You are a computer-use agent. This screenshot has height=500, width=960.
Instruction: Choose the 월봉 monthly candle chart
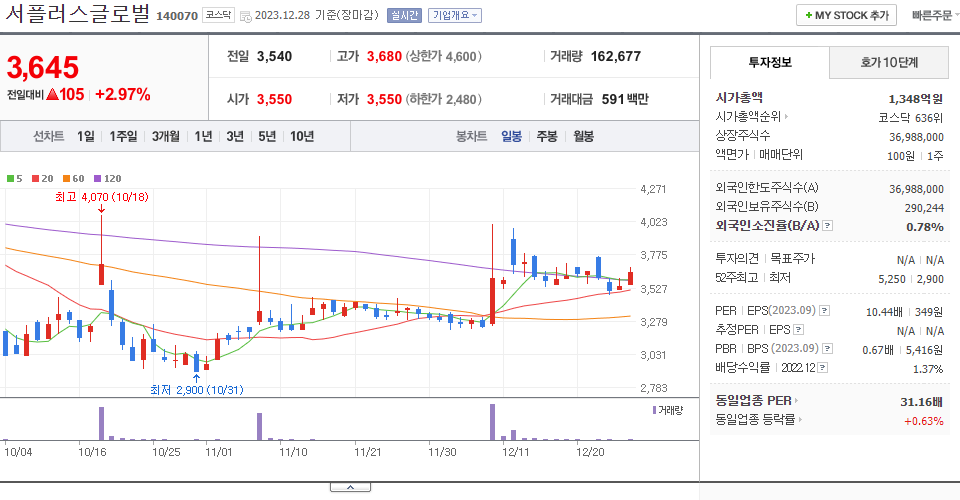click(x=583, y=136)
